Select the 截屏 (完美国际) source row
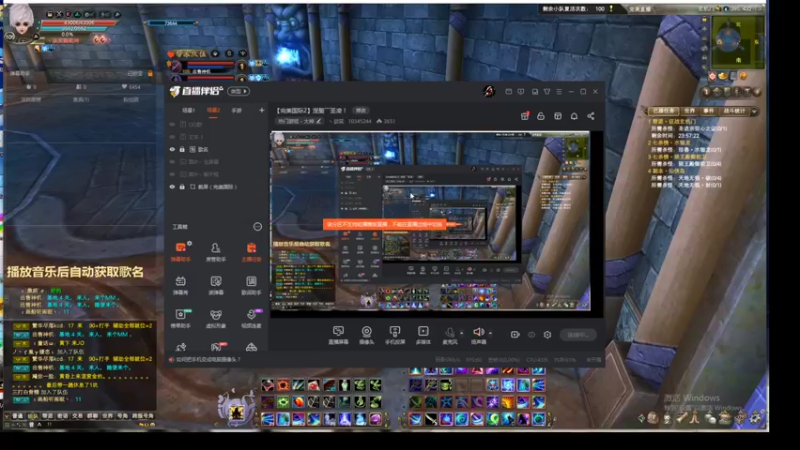The width and height of the screenshot is (800, 450). pyautogui.click(x=214, y=187)
